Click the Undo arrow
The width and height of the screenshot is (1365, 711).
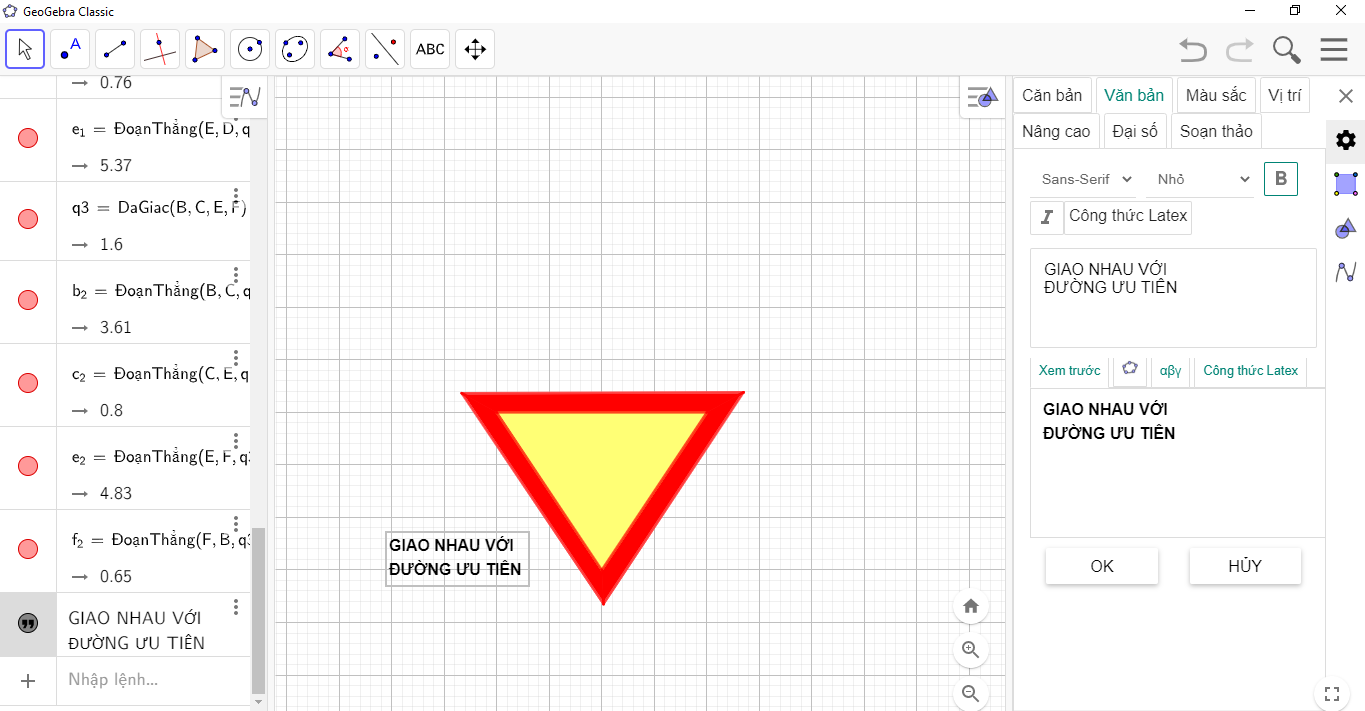point(1192,50)
